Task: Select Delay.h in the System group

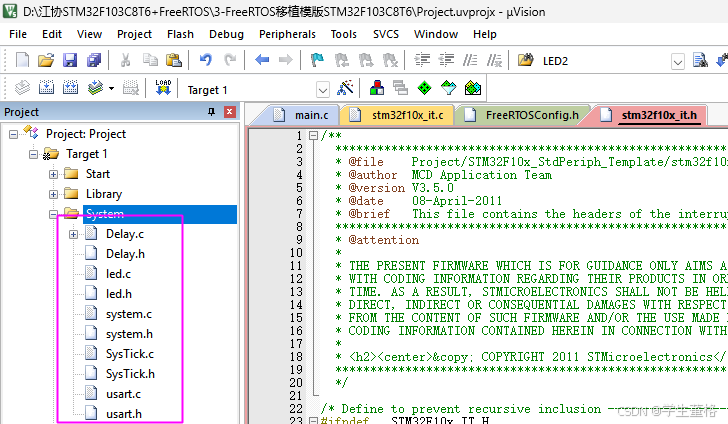Action: 125,254
